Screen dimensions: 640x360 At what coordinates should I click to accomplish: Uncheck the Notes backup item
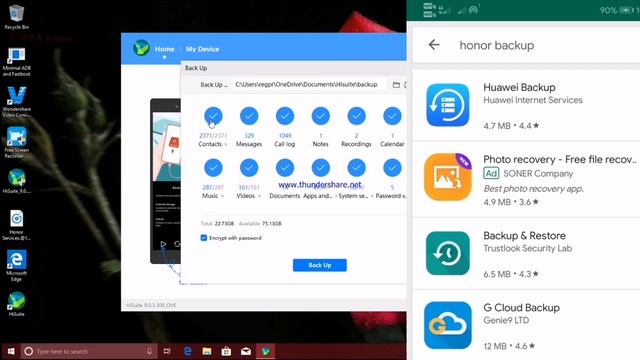tap(321, 116)
